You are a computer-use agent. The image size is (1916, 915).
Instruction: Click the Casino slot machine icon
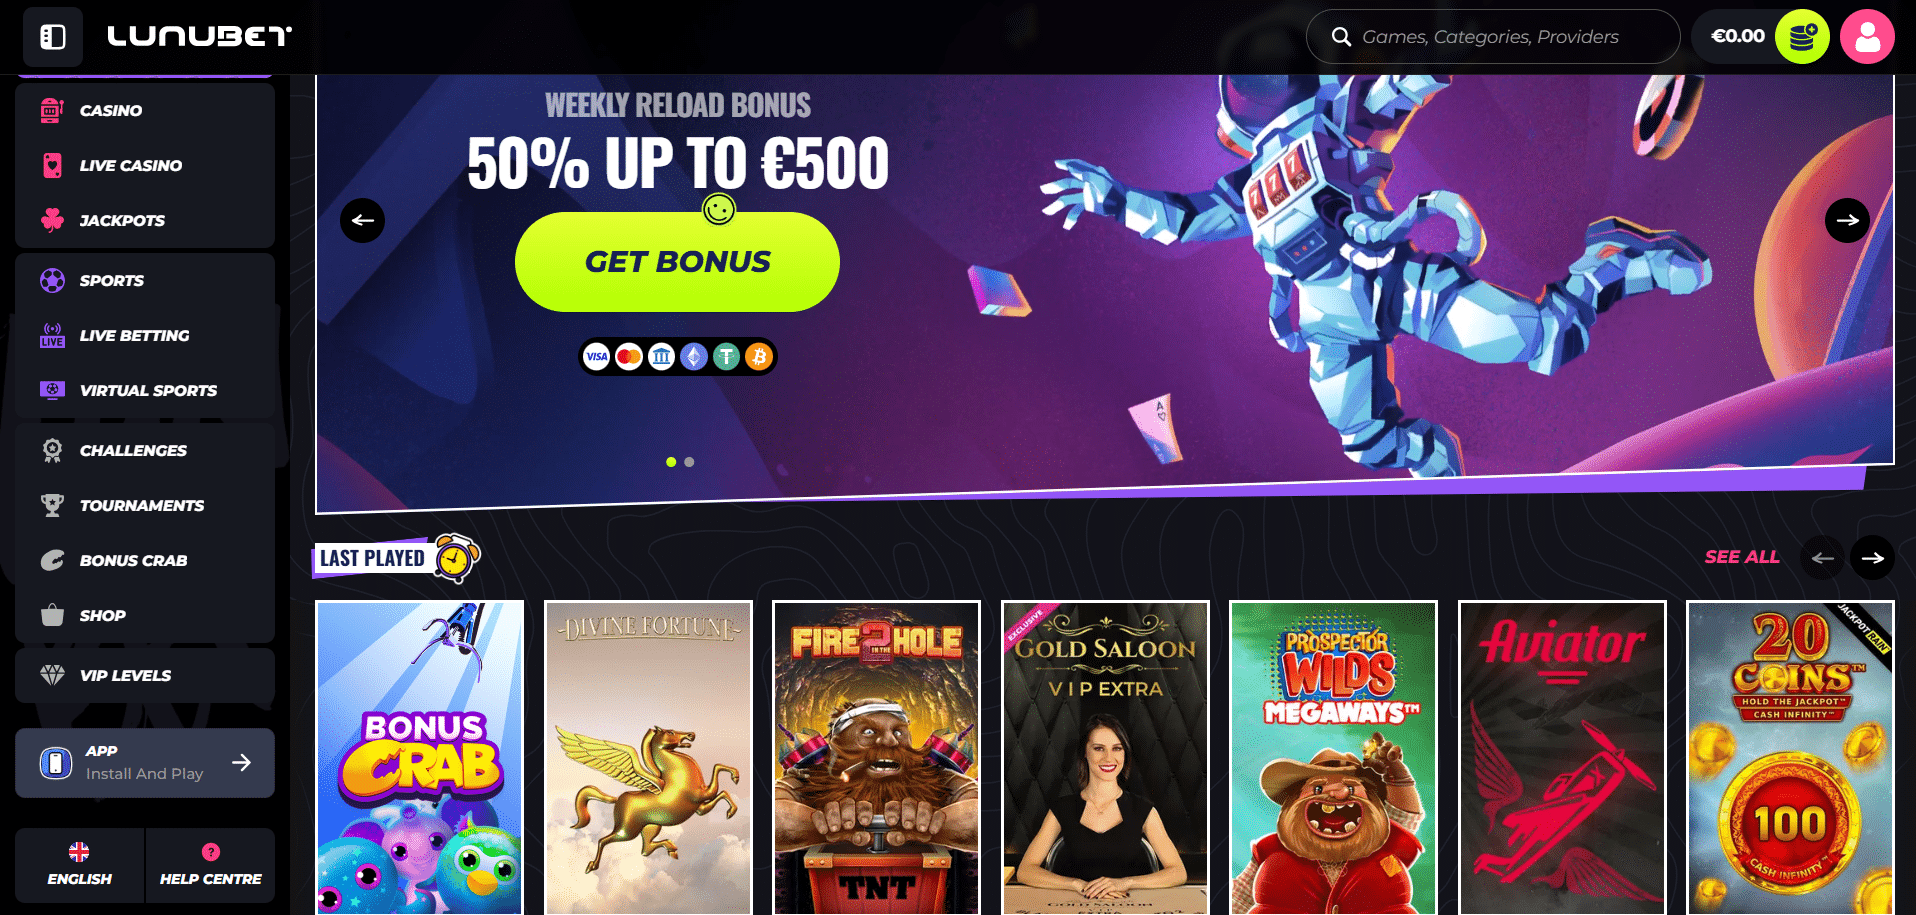coord(52,110)
